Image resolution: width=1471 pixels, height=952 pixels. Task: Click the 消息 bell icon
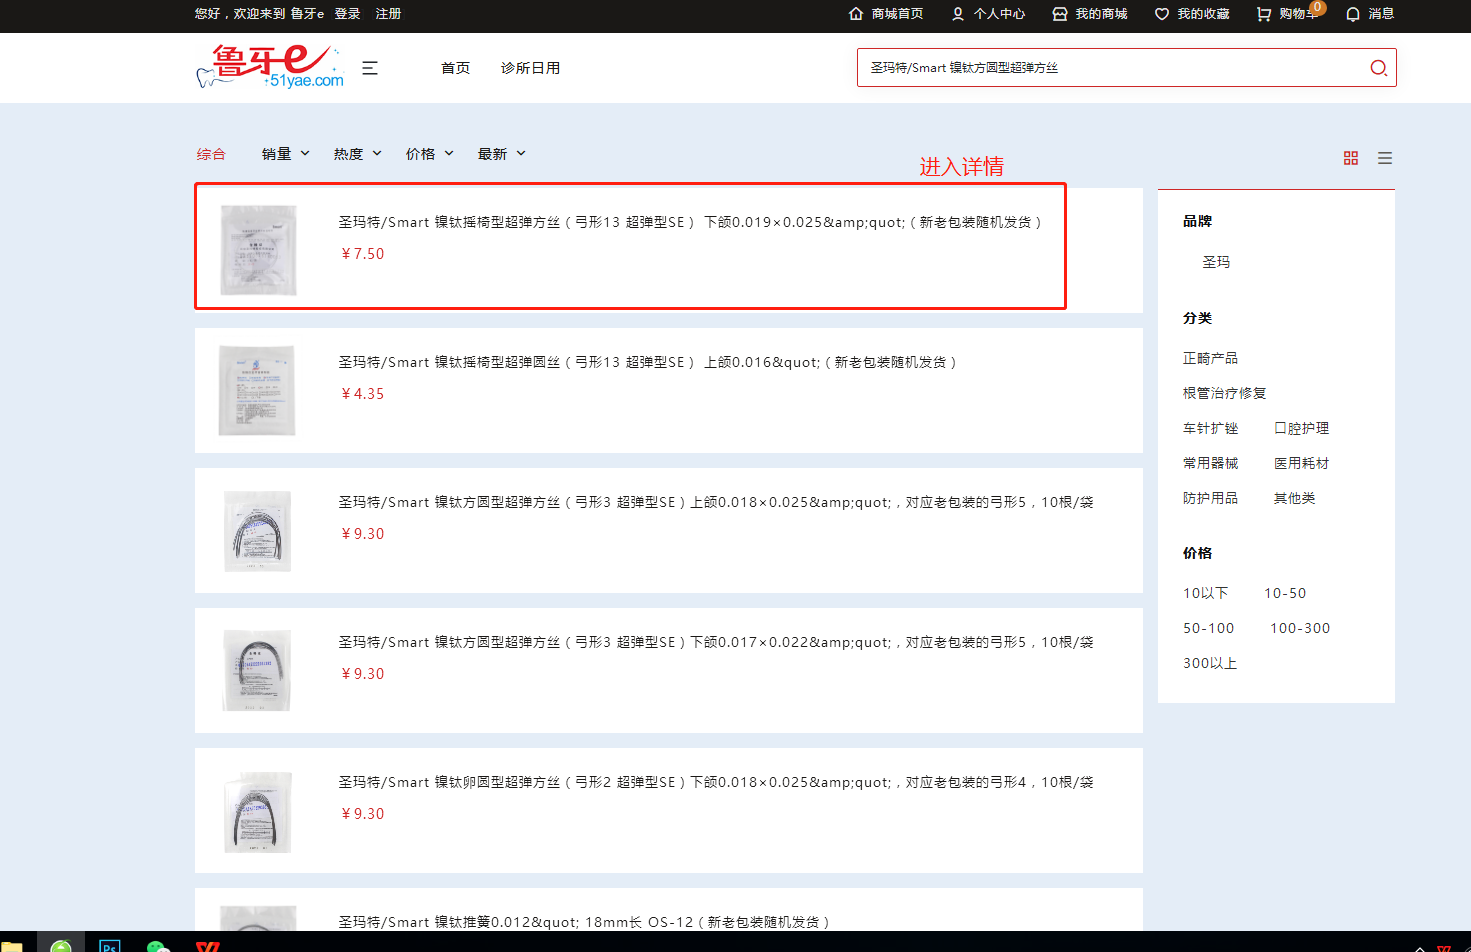tap(1353, 14)
